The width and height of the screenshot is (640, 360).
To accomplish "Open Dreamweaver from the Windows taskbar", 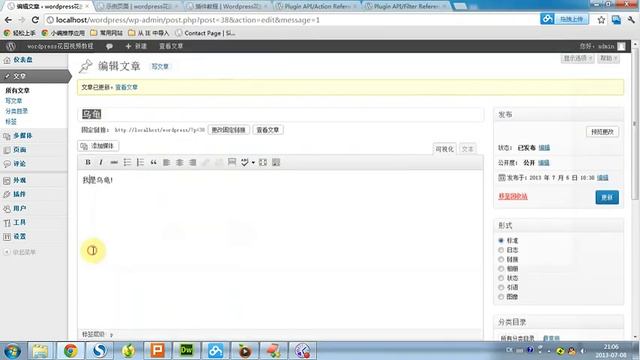I will [x=187, y=350].
